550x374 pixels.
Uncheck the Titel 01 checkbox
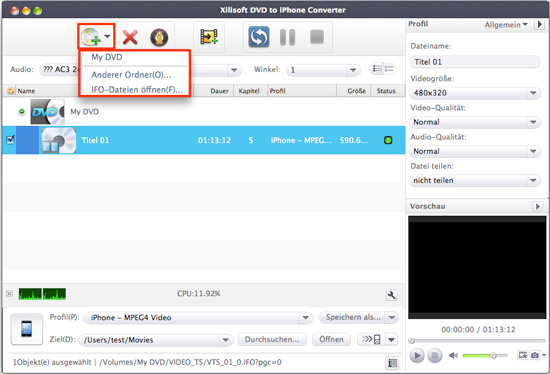click(10, 140)
